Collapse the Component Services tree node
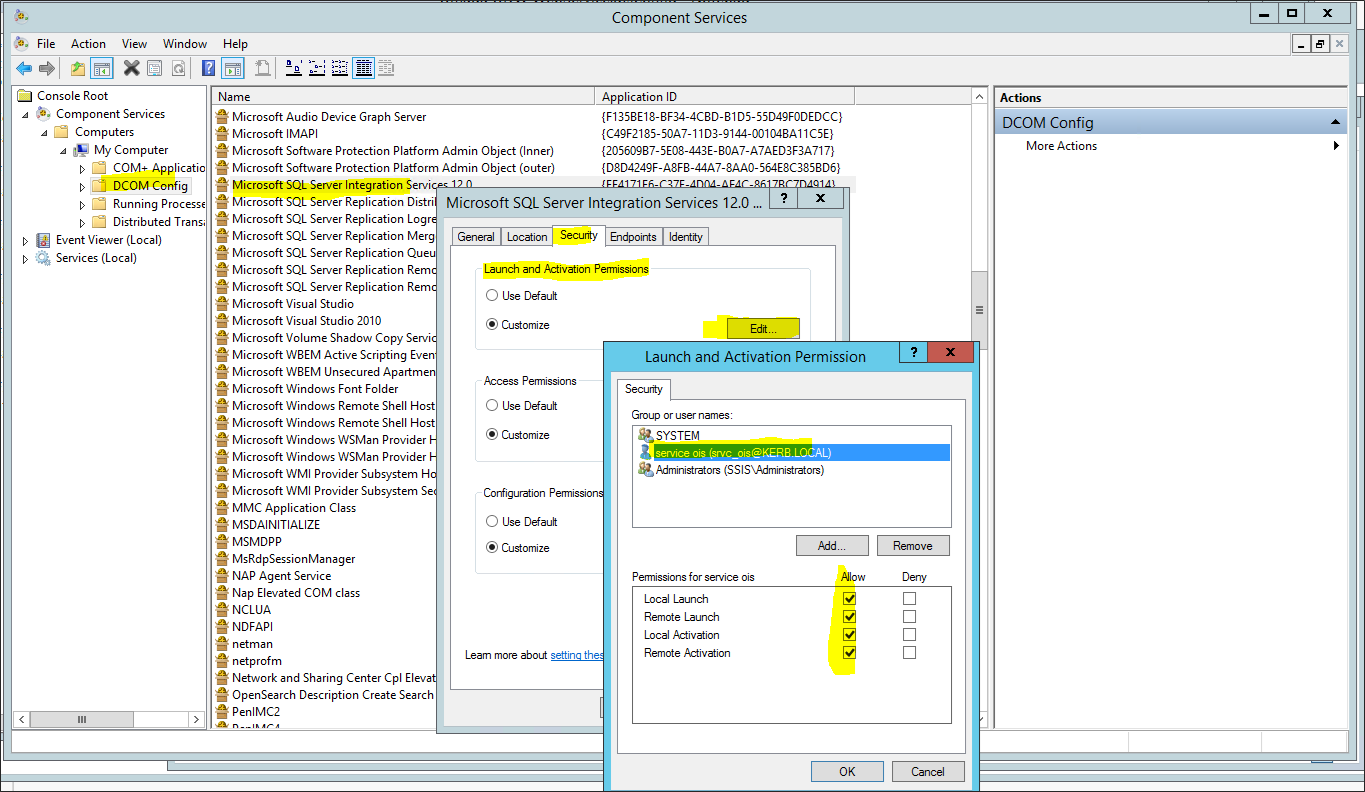This screenshot has width=1365, height=792. pos(26,114)
